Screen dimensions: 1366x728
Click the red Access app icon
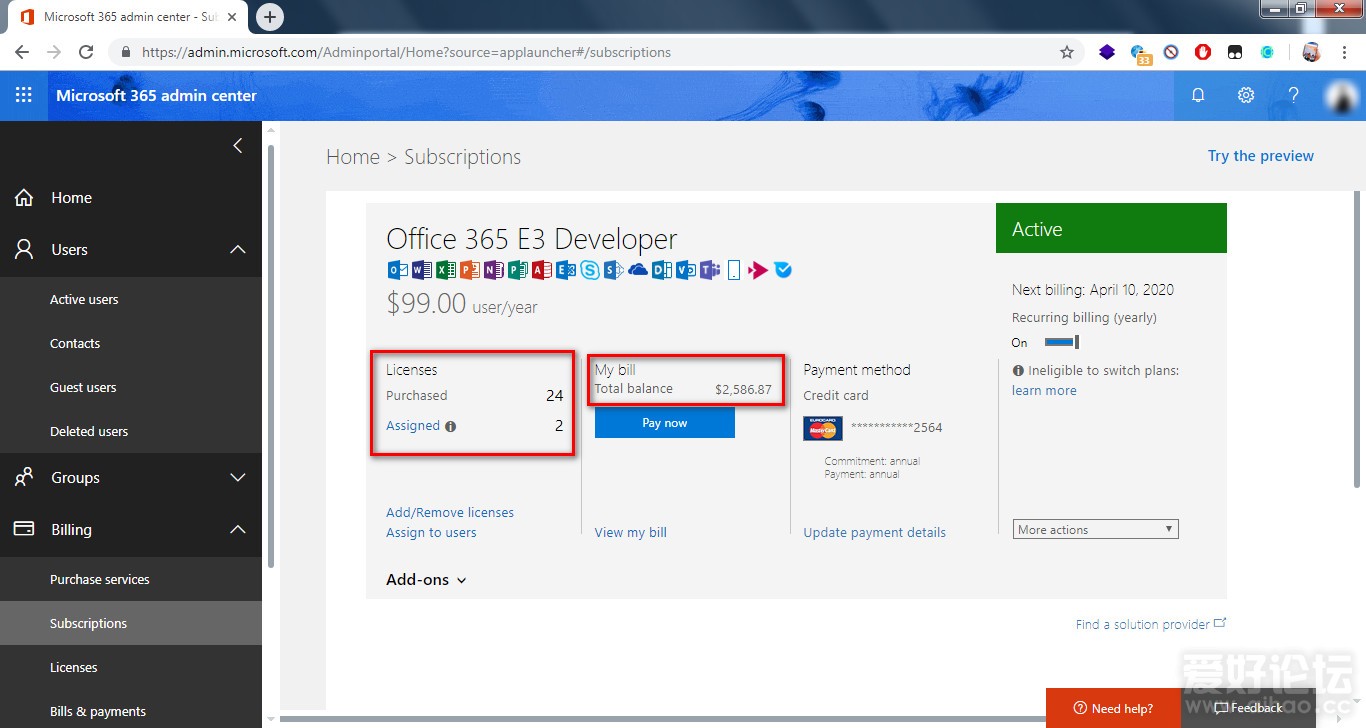click(542, 270)
